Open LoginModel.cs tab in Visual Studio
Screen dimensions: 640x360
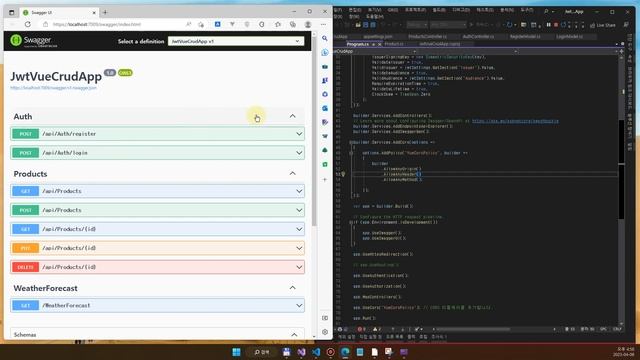569,37
